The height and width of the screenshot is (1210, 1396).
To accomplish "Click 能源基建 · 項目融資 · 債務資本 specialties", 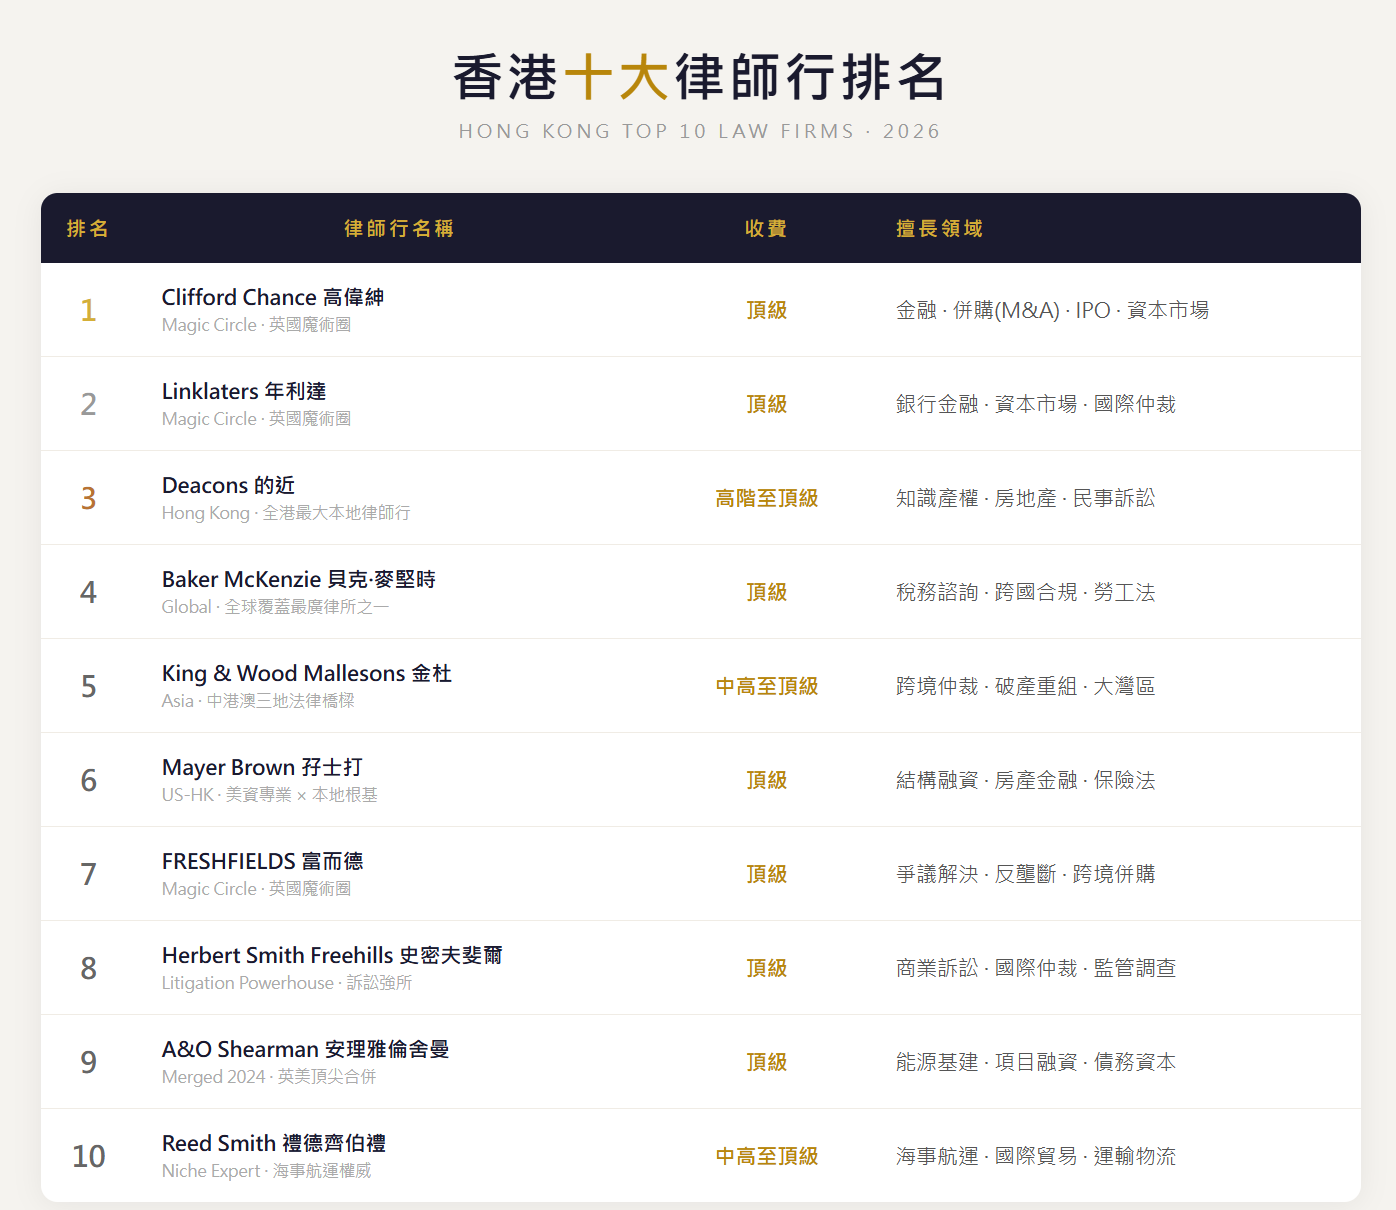I will [x=1036, y=1062].
